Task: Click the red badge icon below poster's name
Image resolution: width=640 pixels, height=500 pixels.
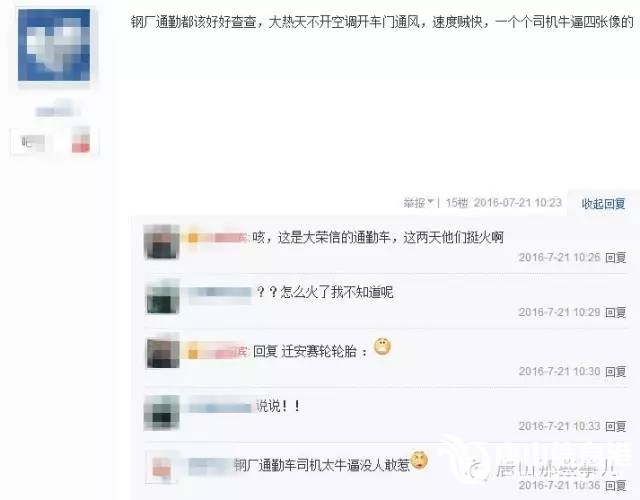Action: [x=81, y=140]
